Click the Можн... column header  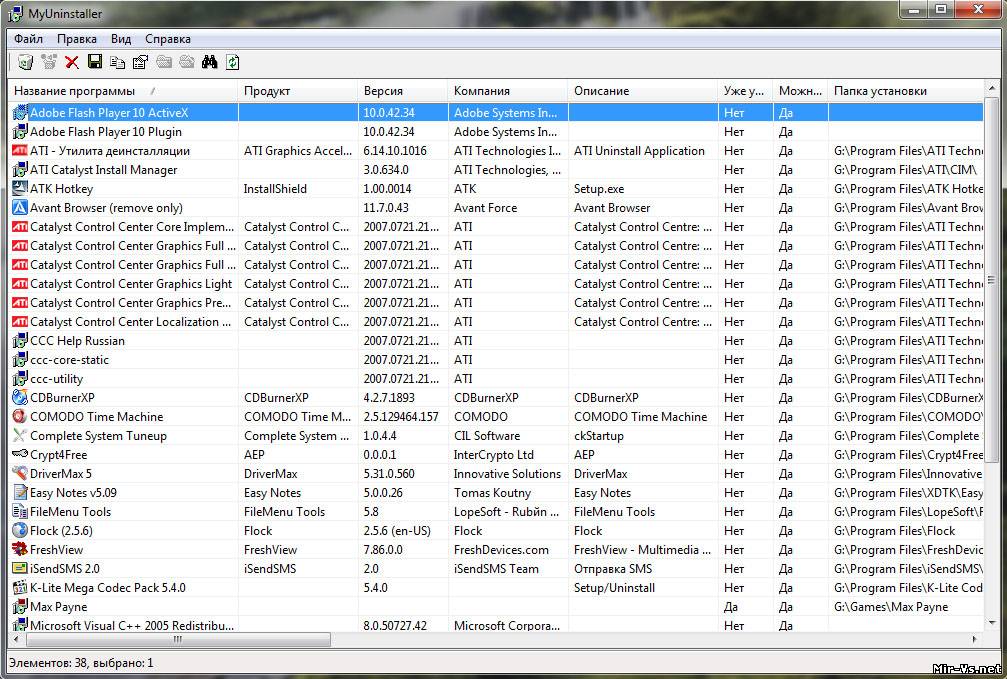pos(801,91)
